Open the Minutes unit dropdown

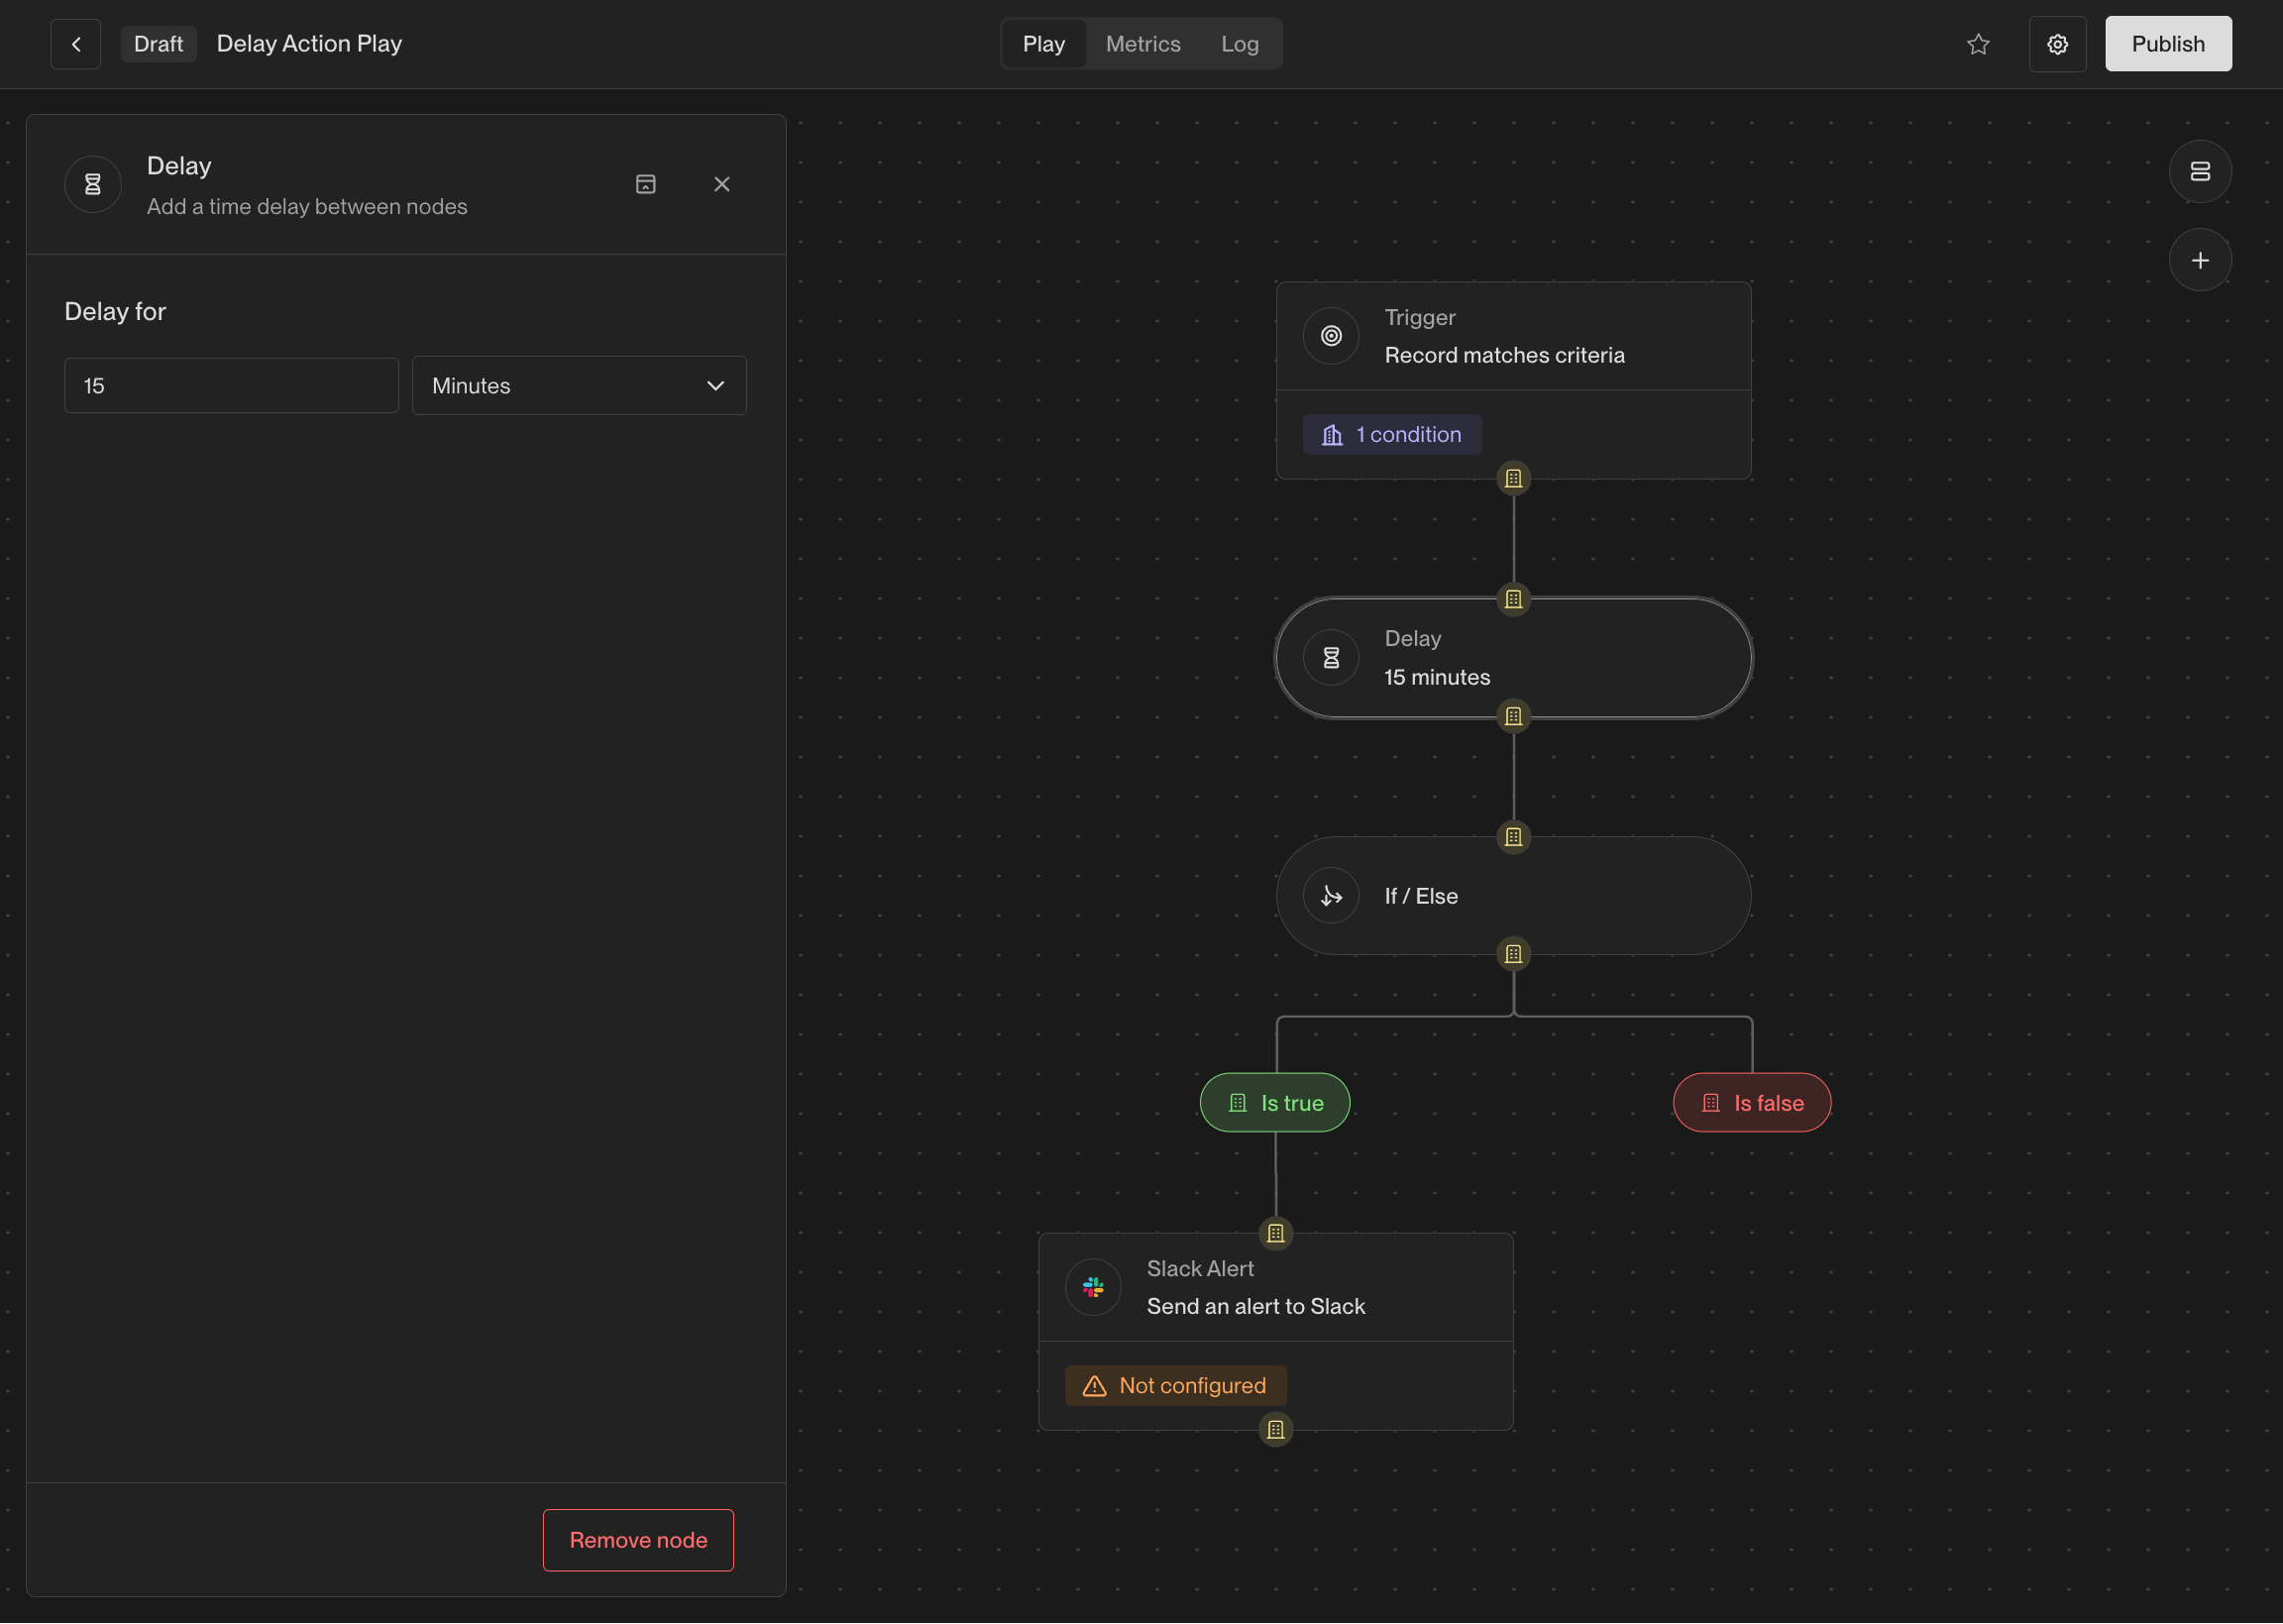pos(579,386)
